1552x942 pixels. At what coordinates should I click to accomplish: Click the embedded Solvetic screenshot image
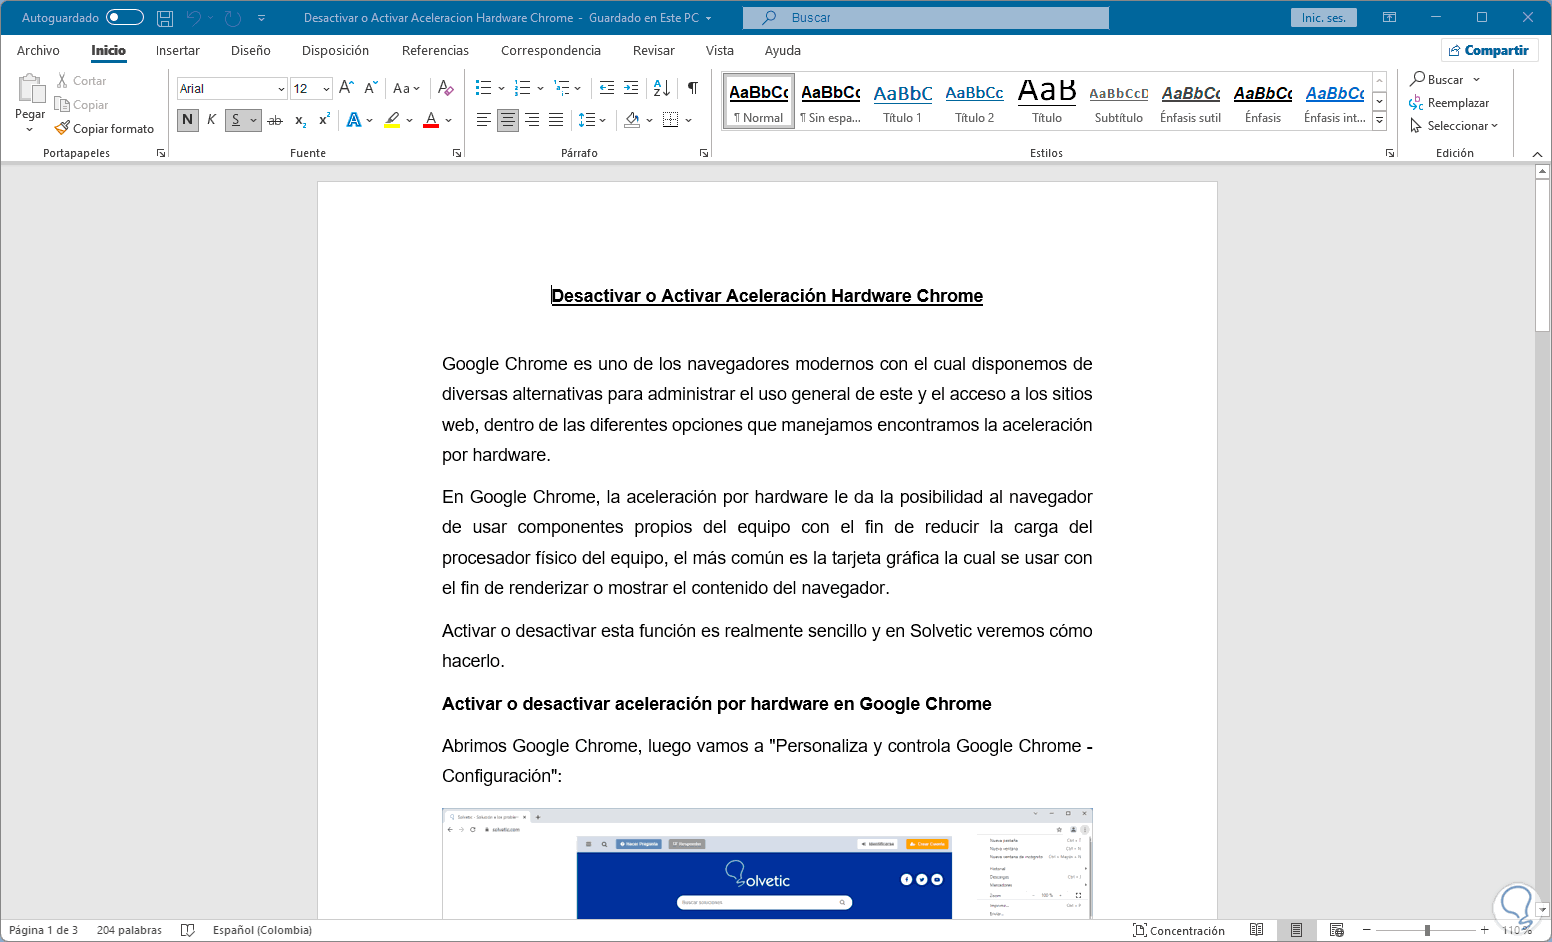(767, 863)
